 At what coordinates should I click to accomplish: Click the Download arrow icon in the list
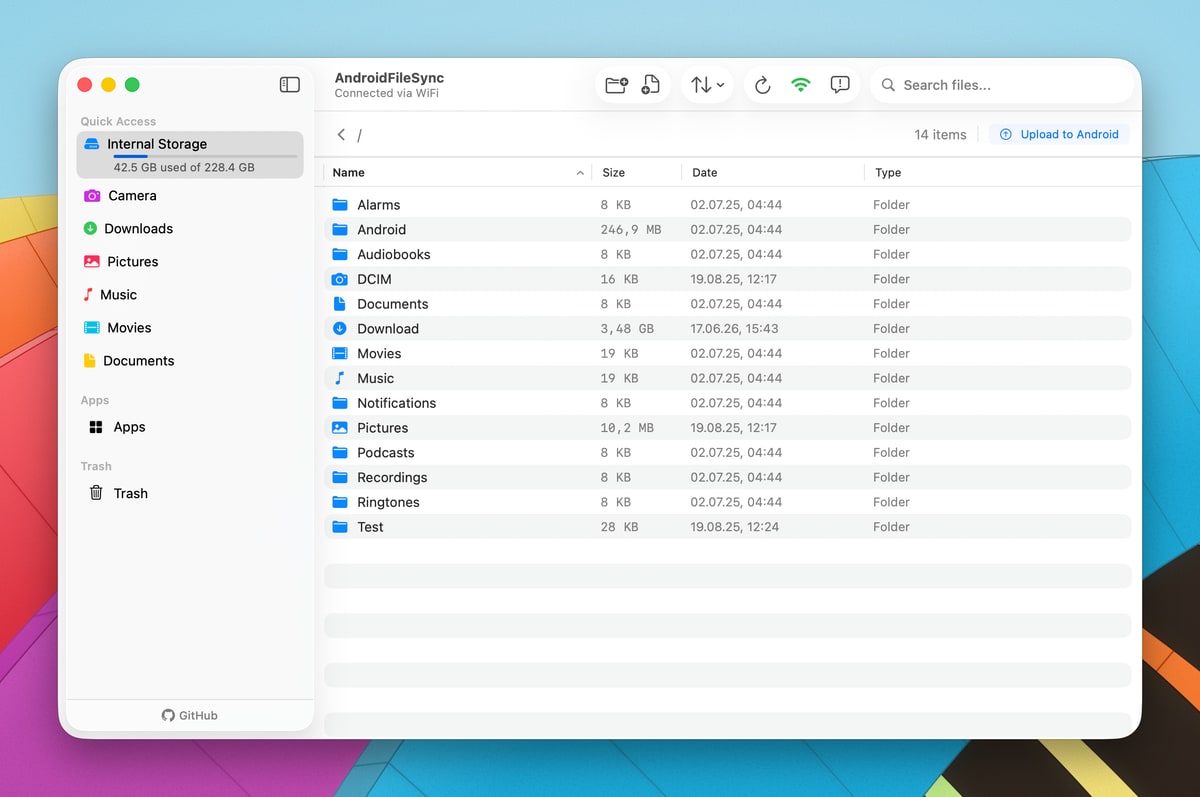339,329
